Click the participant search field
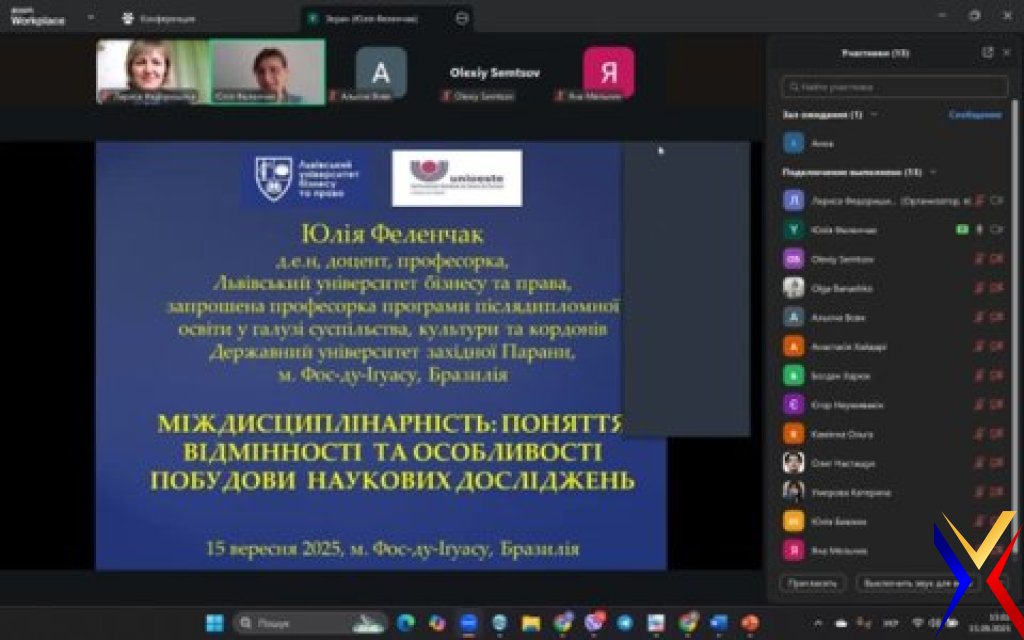 click(x=894, y=87)
